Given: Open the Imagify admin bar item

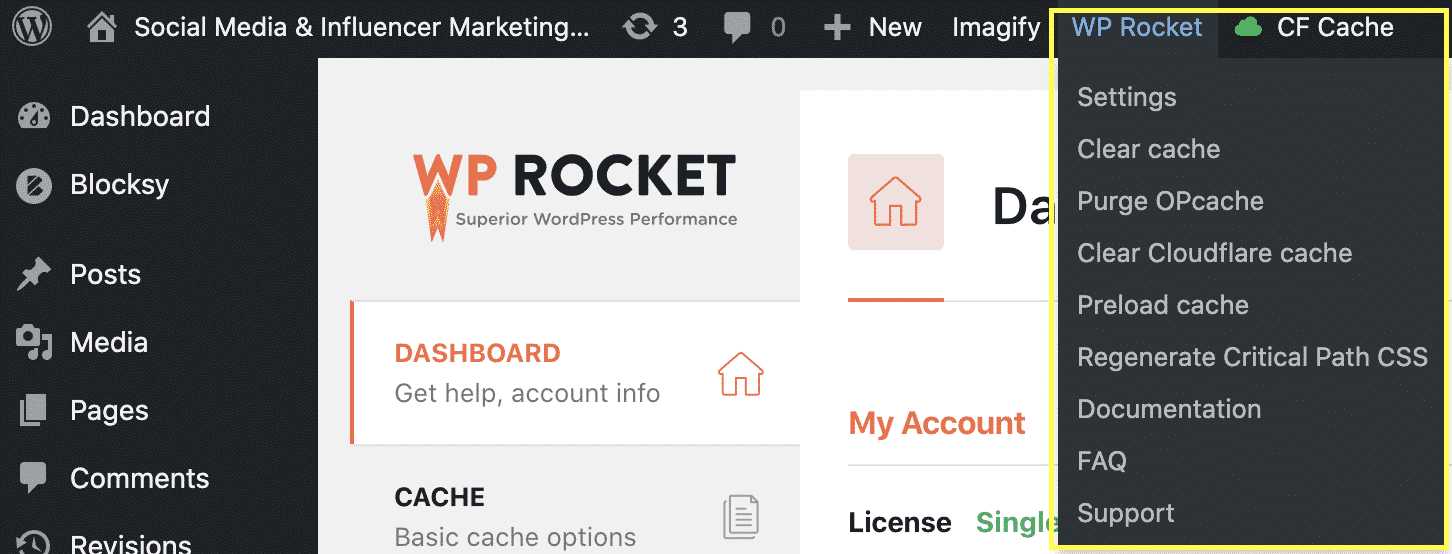Looking at the screenshot, I should tap(996, 27).
